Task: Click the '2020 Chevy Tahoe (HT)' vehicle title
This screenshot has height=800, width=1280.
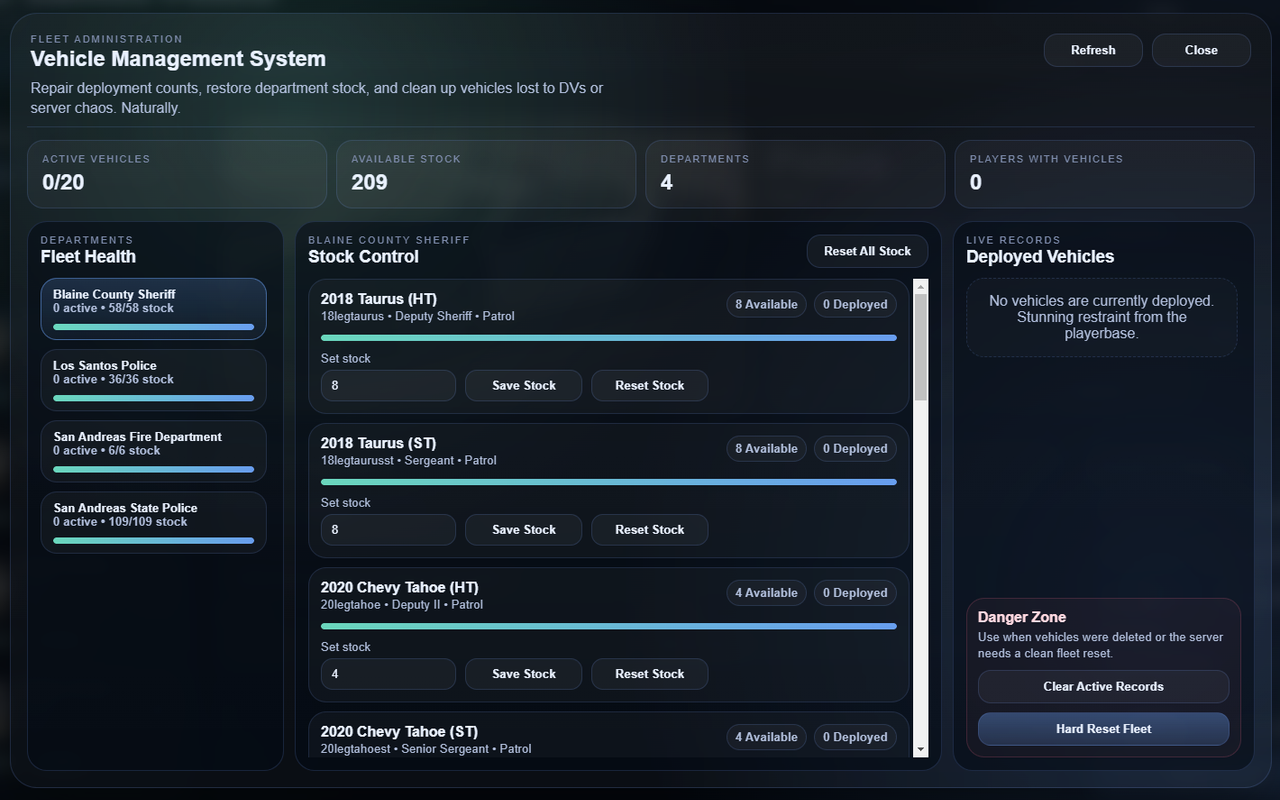Action: coord(400,587)
